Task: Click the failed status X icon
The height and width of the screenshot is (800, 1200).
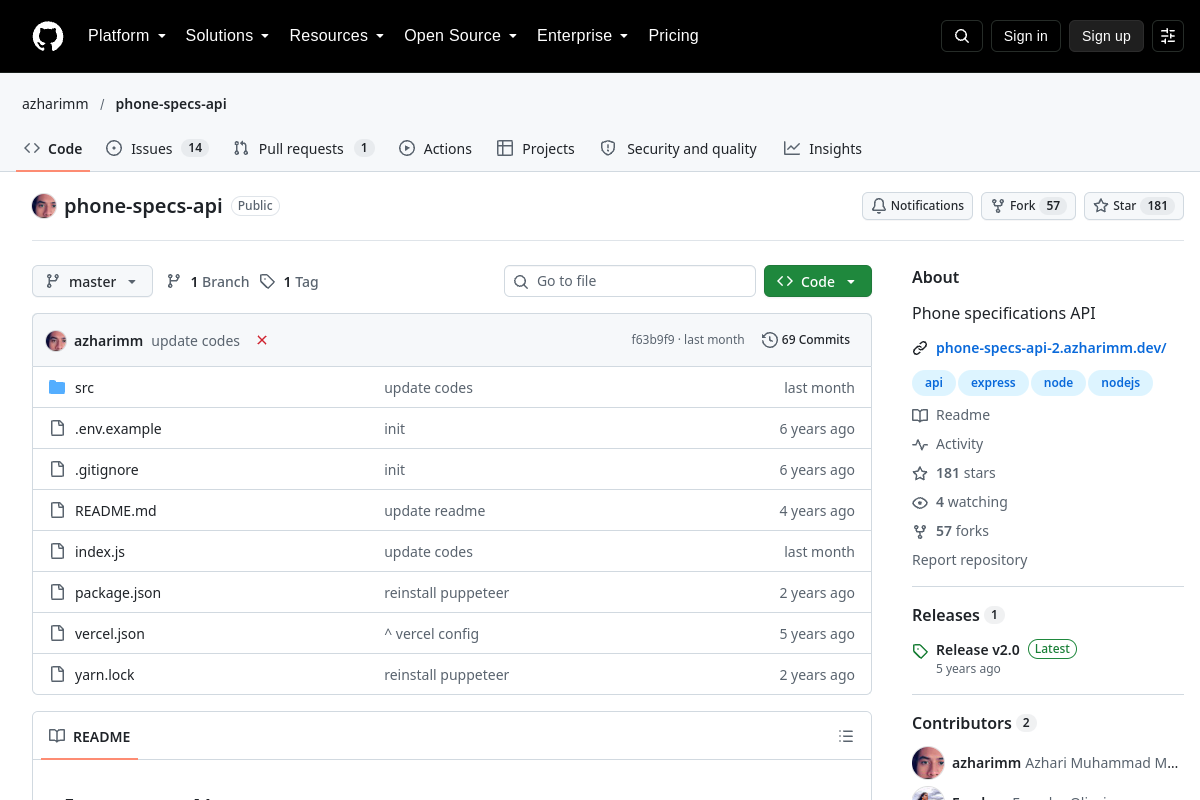Action: point(262,340)
